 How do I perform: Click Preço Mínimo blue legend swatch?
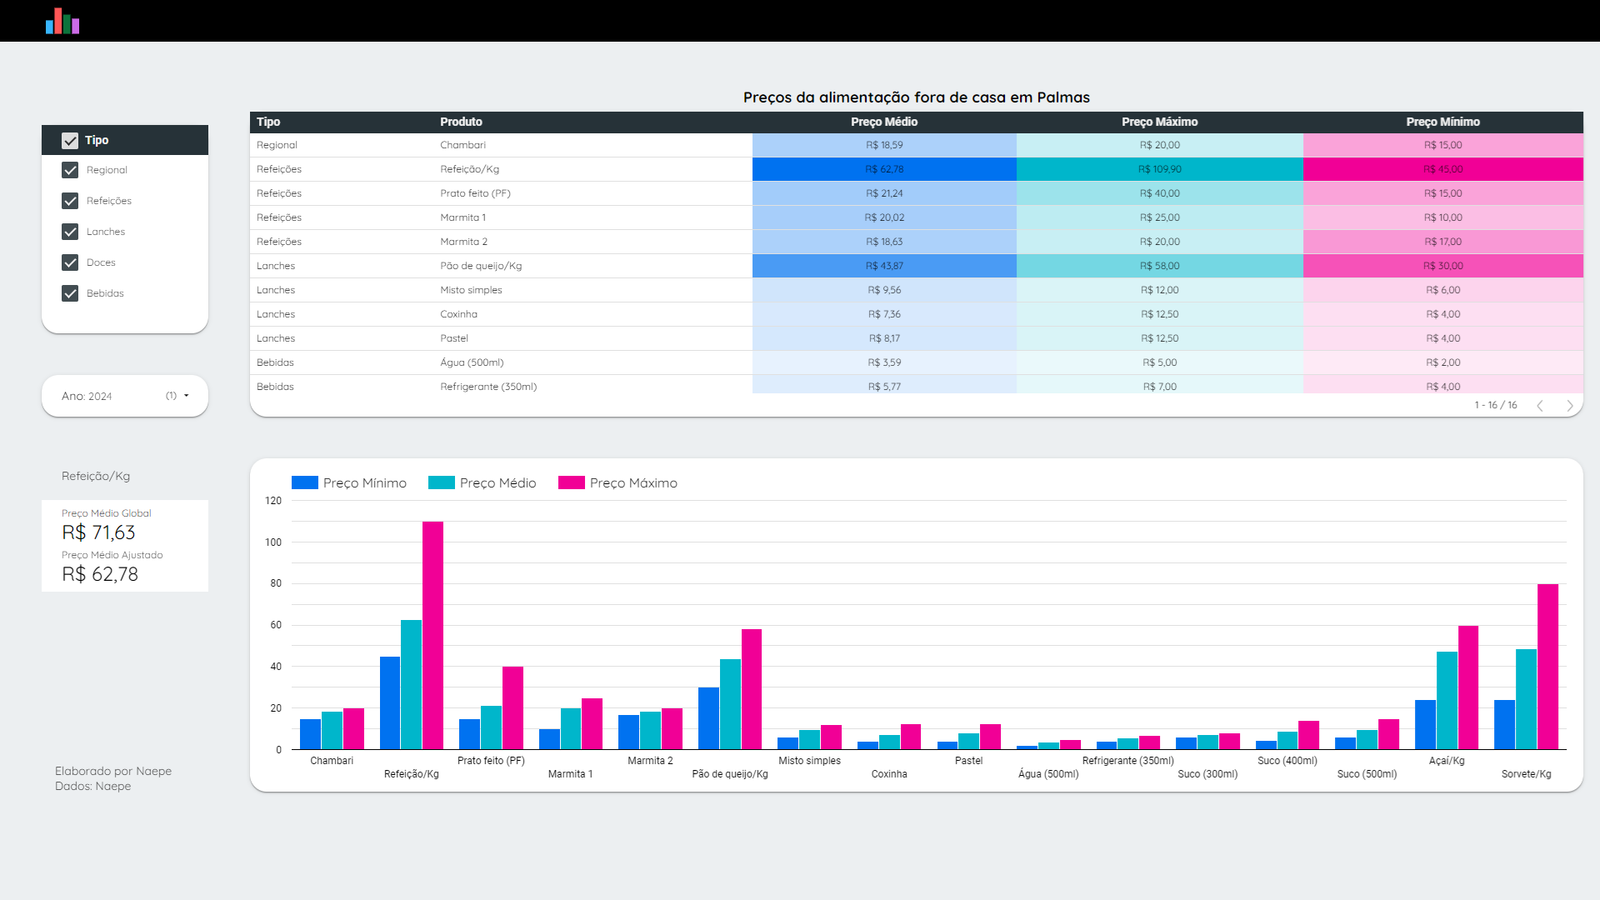tap(304, 483)
